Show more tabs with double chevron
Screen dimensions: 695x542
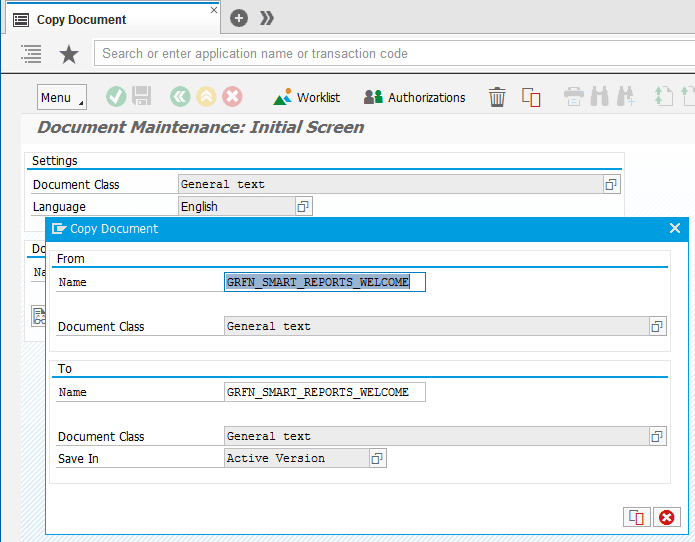(x=266, y=18)
